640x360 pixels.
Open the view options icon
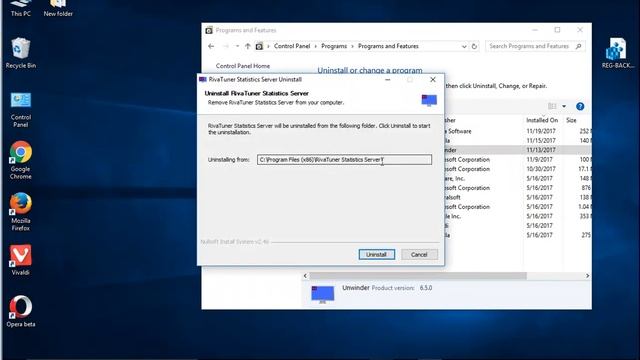(x=552, y=106)
